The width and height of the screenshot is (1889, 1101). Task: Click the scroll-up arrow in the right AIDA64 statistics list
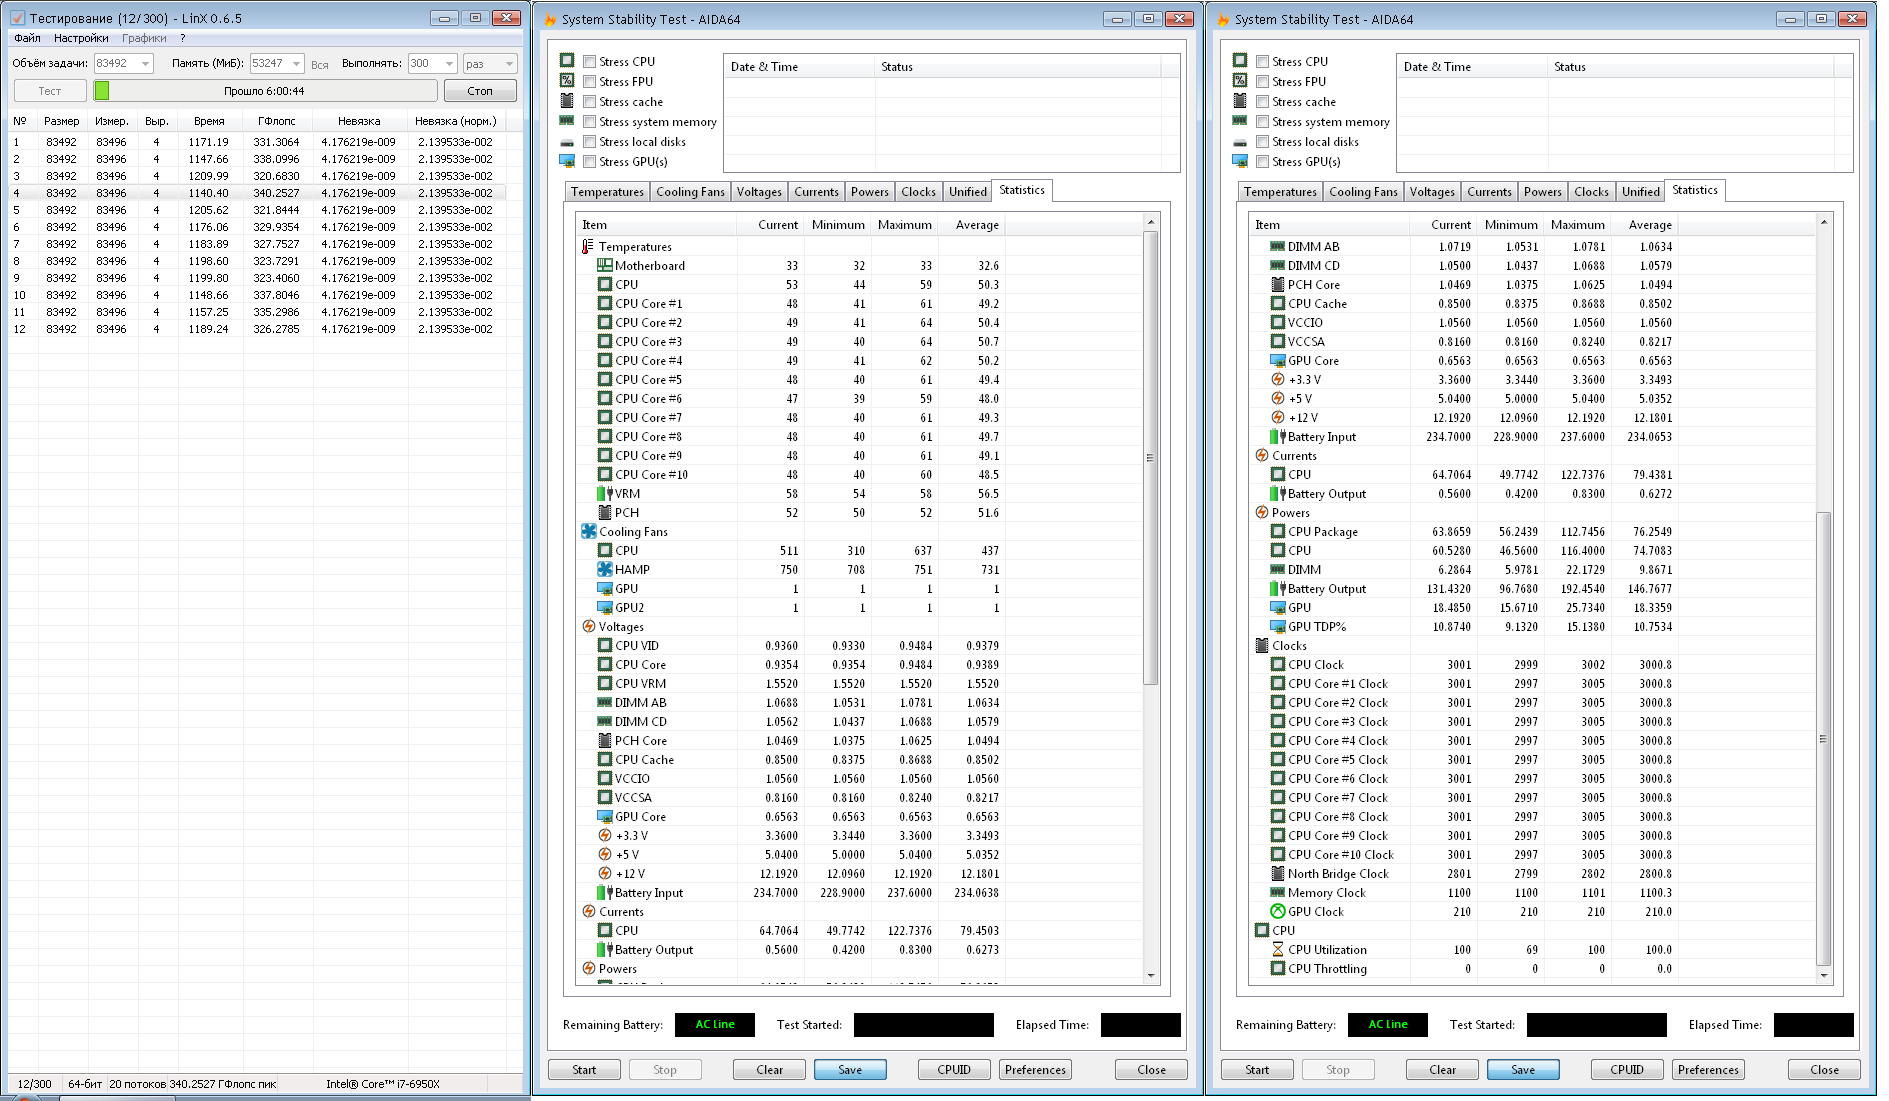(1823, 222)
